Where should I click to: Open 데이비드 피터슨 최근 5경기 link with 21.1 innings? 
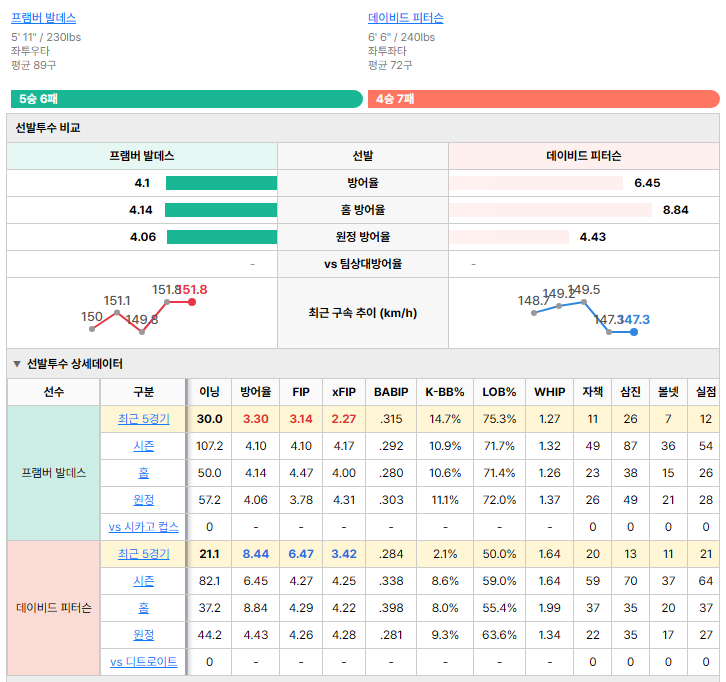pyautogui.click(x=144, y=554)
